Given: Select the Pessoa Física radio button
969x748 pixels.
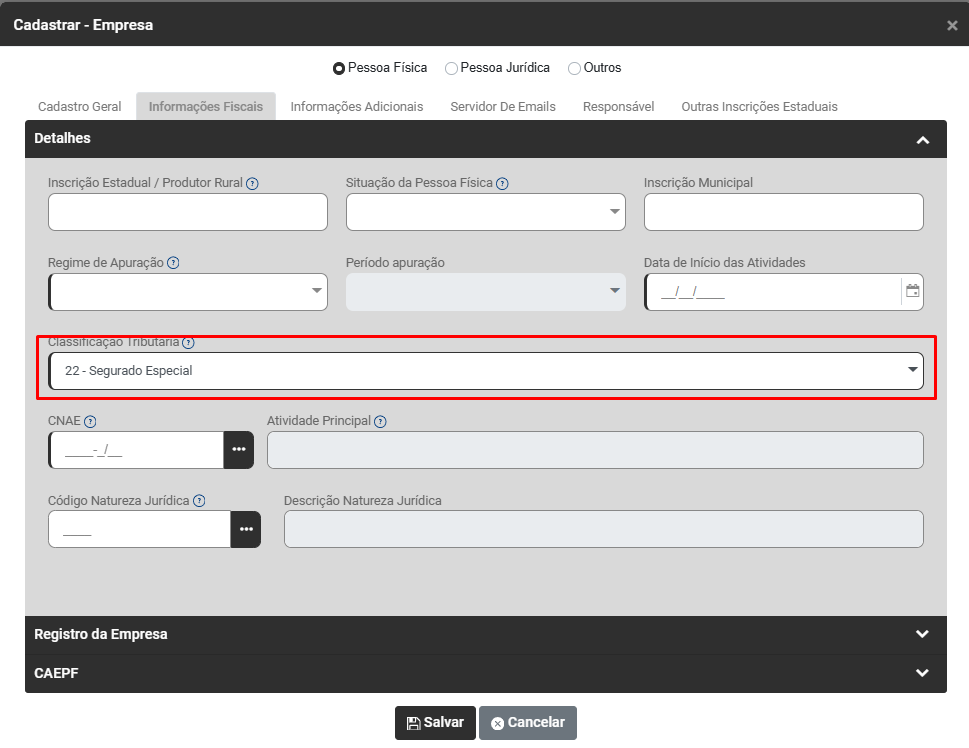Looking at the screenshot, I should pyautogui.click(x=339, y=69).
